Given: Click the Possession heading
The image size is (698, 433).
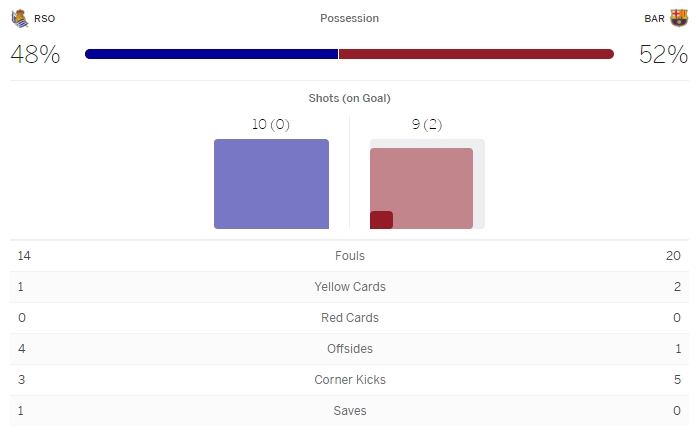Looking at the screenshot, I should tap(349, 18).
